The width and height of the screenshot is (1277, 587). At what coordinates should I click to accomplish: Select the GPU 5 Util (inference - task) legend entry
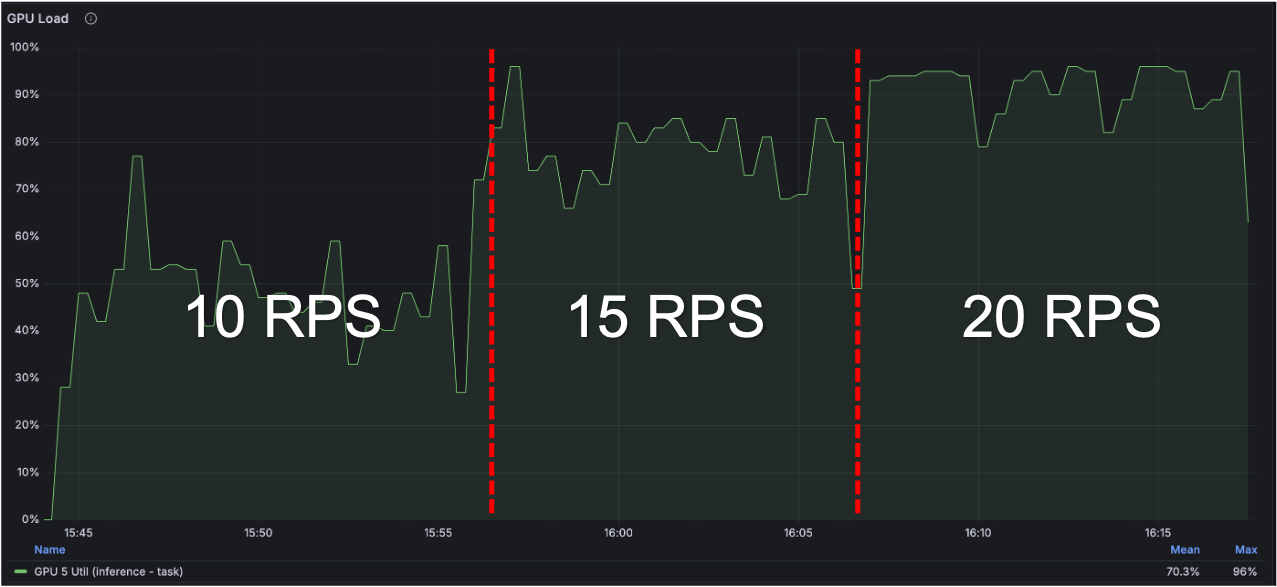point(110,572)
